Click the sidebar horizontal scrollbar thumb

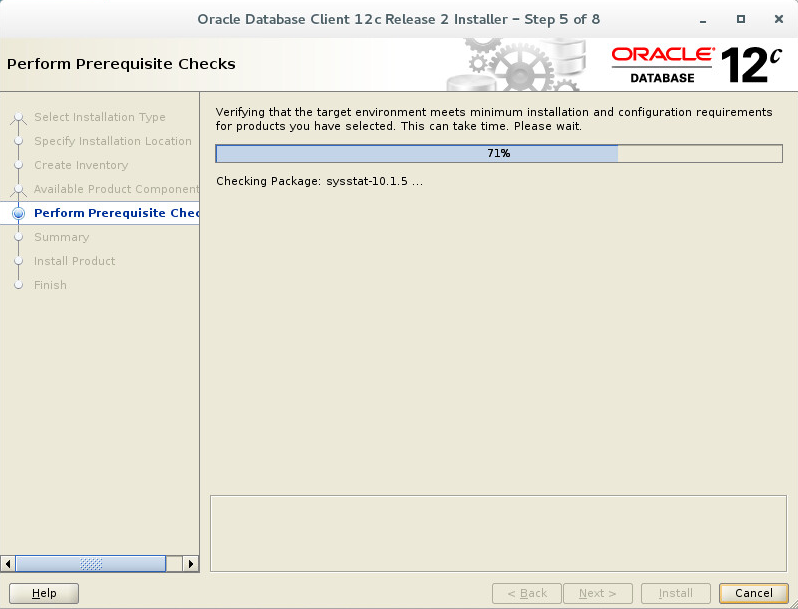tap(91, 564)
